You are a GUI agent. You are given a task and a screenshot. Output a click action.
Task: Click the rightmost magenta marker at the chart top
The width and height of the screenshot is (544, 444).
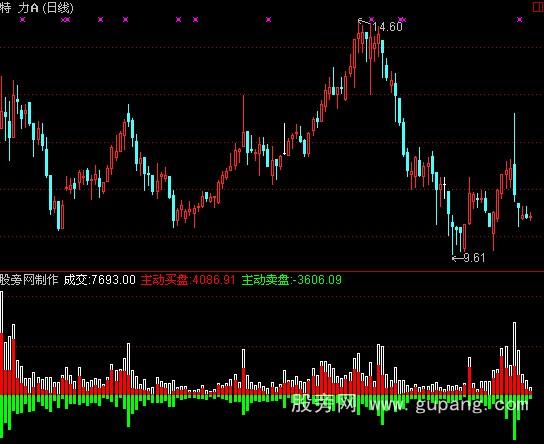coord(519,19)
